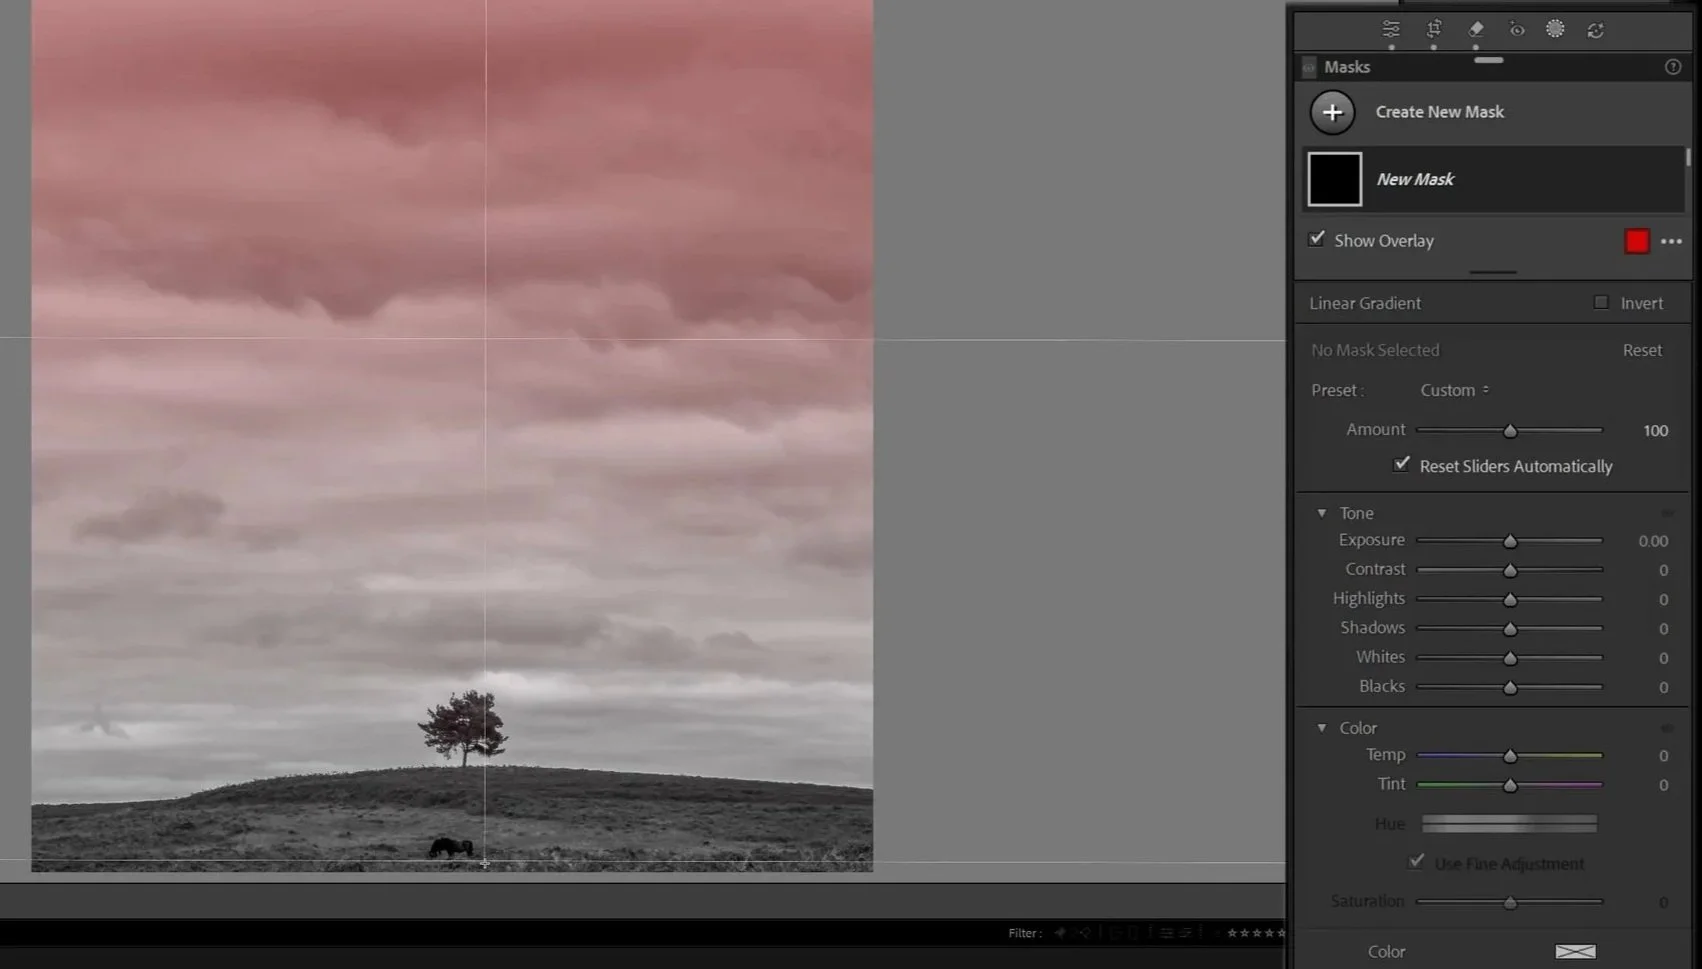
Task: Open the Preset Custom dropdown
Action: coord(1455,390)
